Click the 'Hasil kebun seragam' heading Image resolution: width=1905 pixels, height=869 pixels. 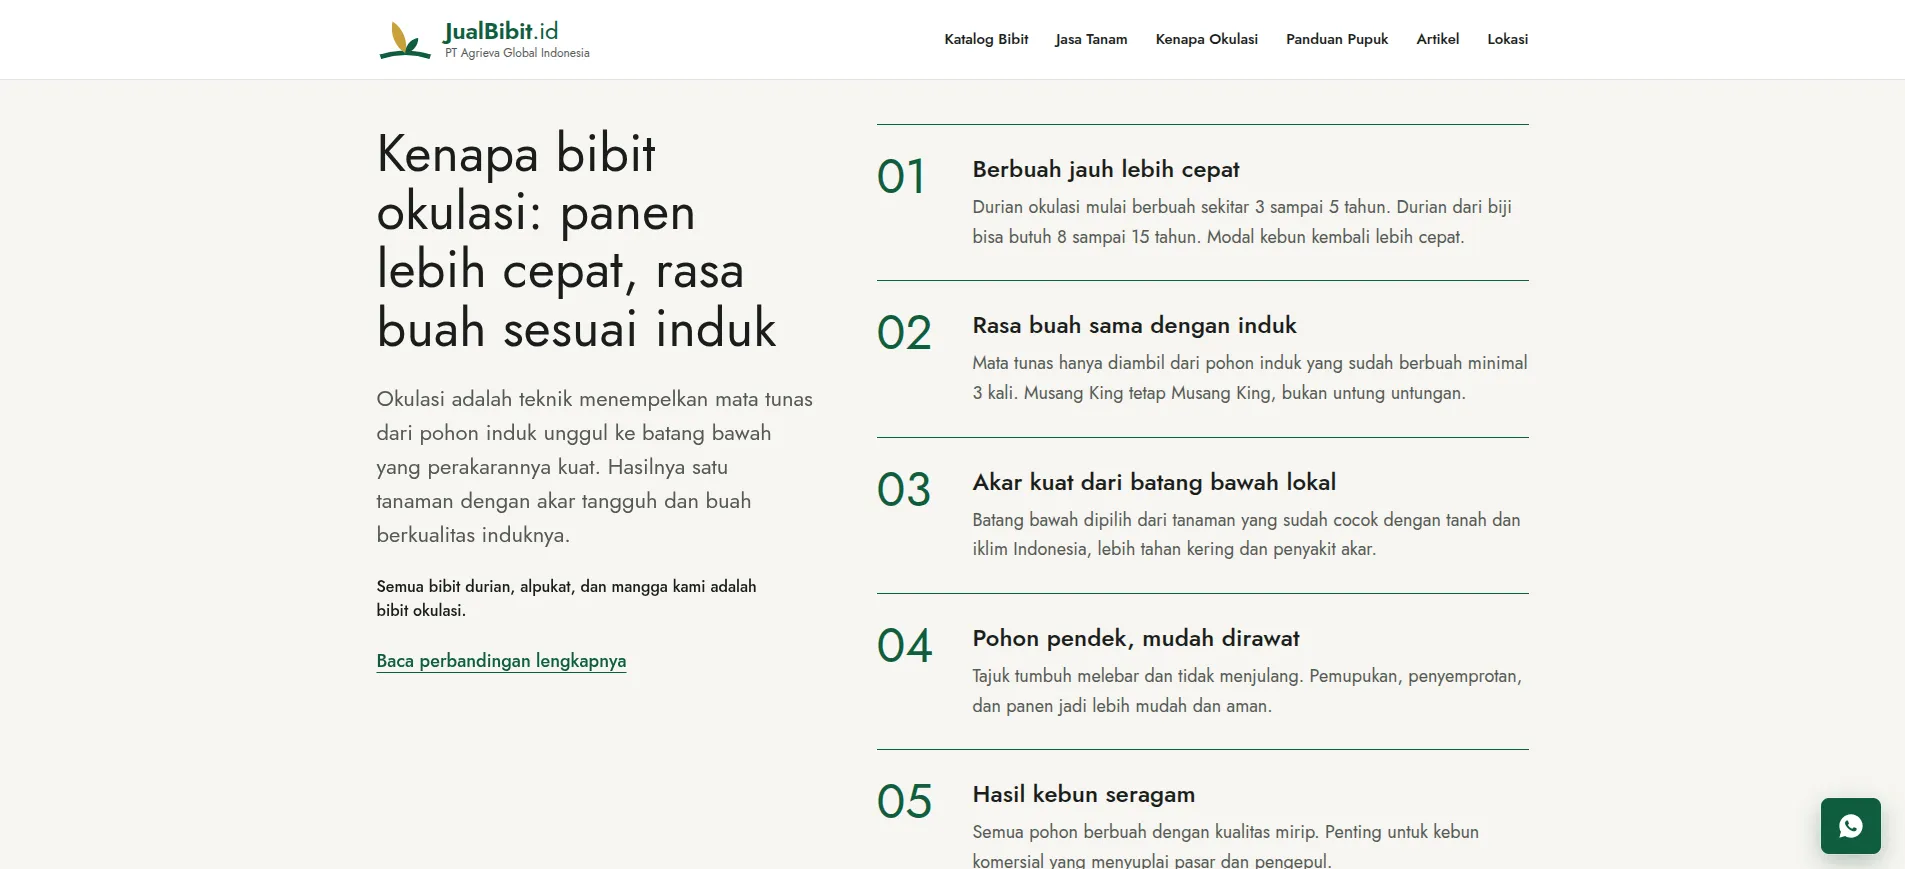[1083, 794]
